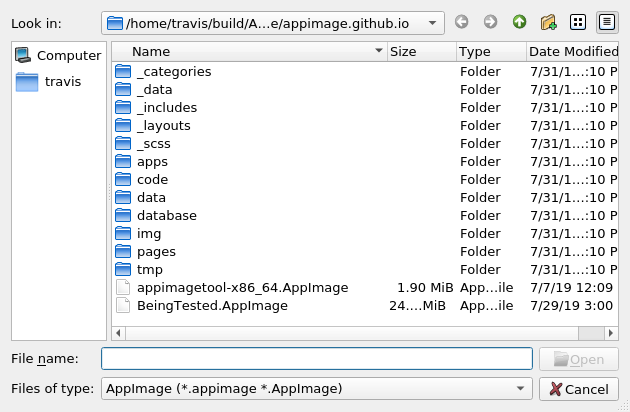This screenshot has width=630, height=412.
Task: Expand the Look in path dropdown
Action: point(432,23)
